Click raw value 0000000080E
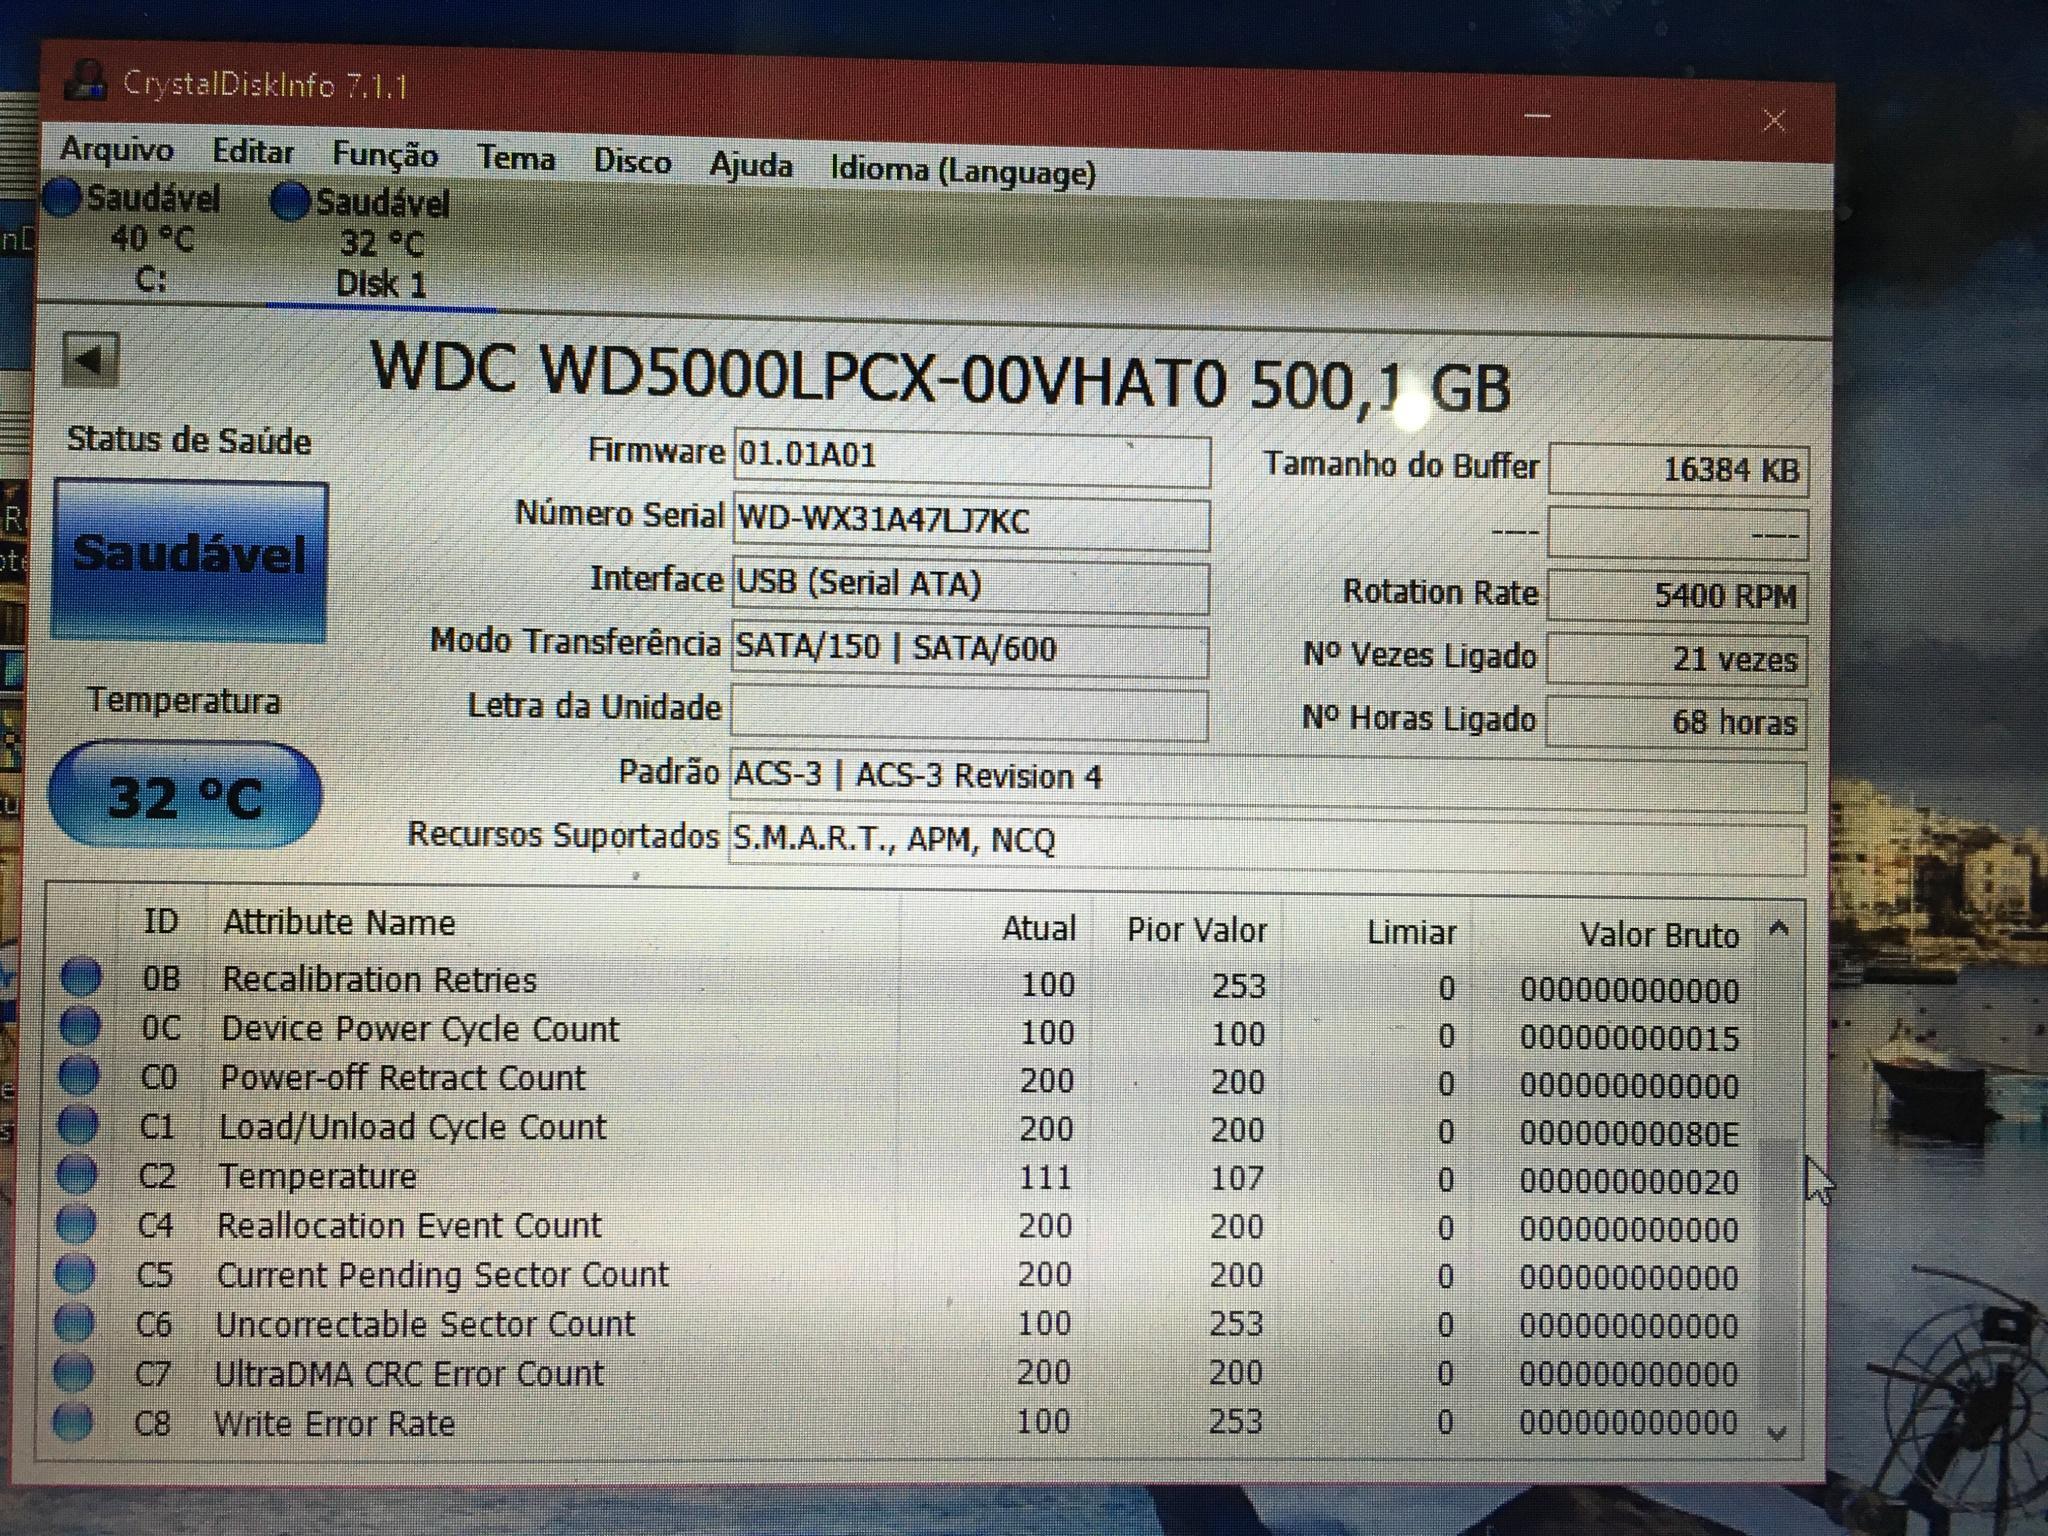The height and width of the screenshot is (1536, 2048). click(x=1629, y=1133)
